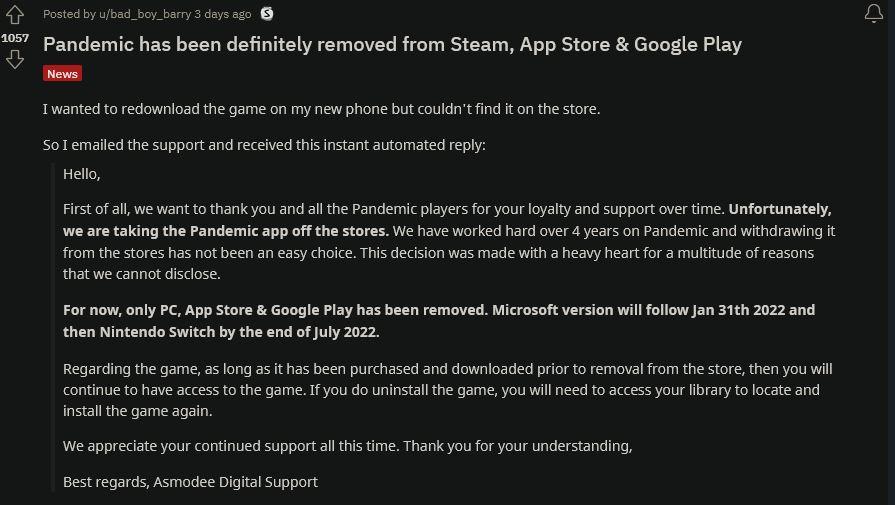Click the 'We appreciate your continued support' line

347,446
